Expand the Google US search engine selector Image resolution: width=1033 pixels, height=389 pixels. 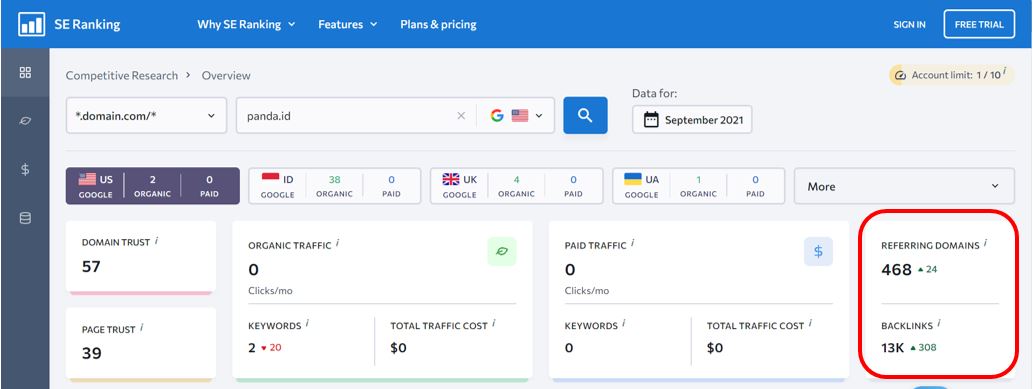coord(516,115)
